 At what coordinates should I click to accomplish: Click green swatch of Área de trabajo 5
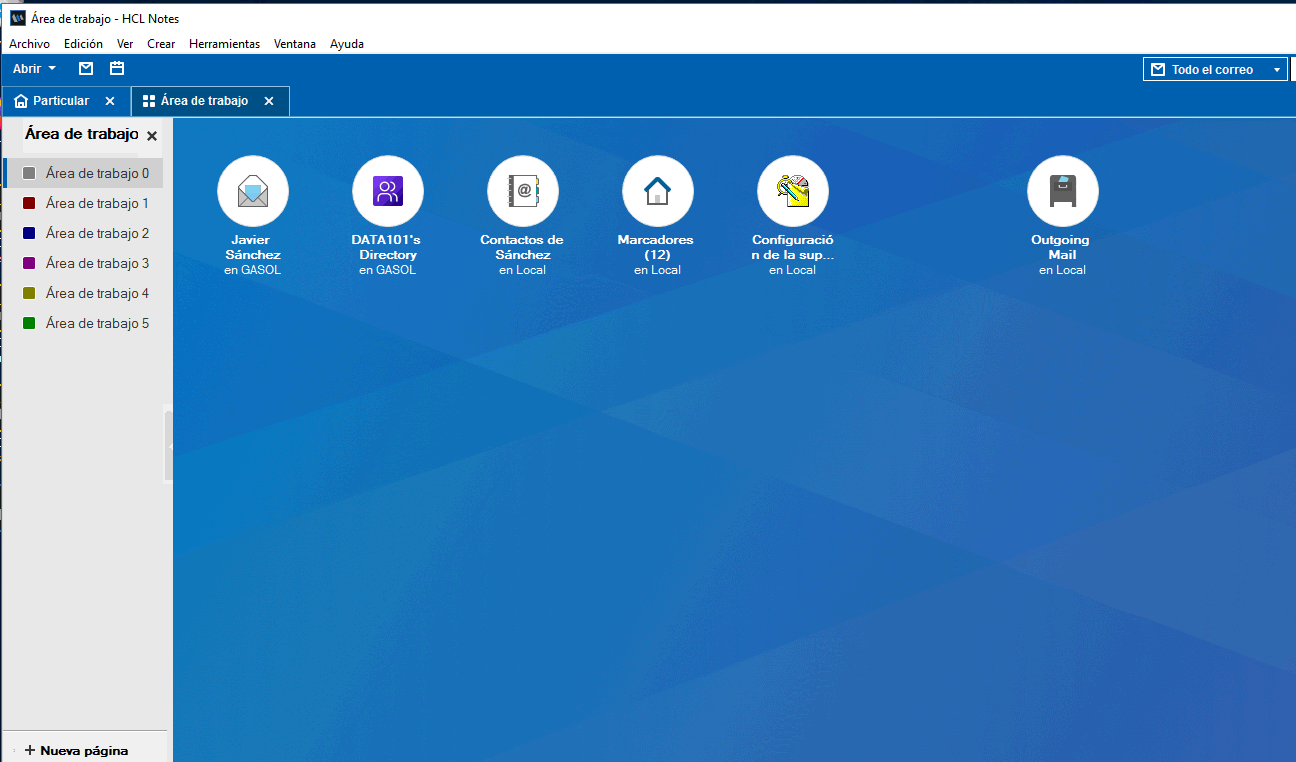(29, 323)
